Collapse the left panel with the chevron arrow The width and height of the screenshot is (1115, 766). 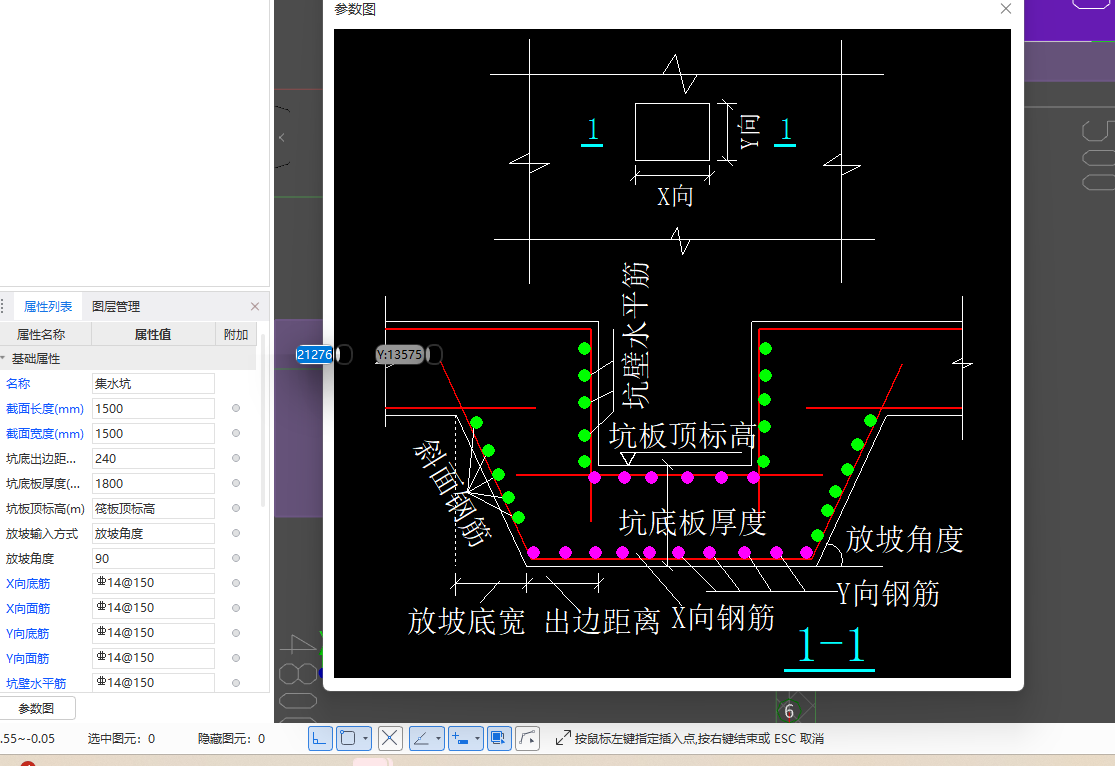[x=282, y=138]
